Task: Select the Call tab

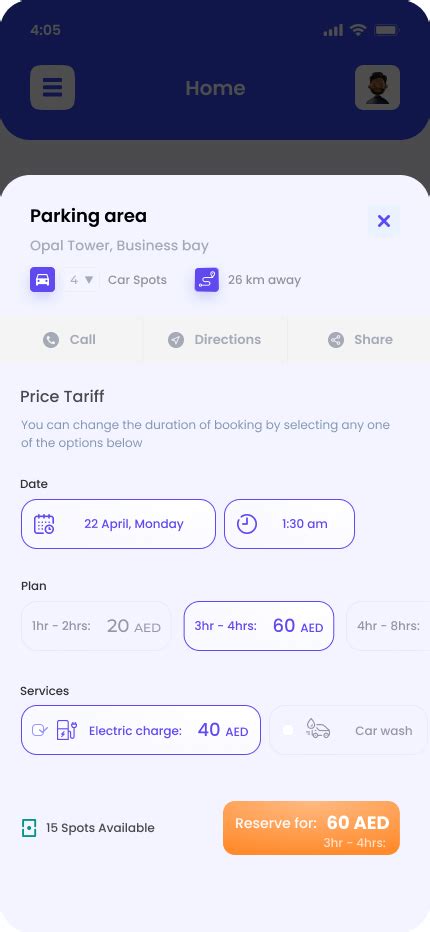Action: pyautogui.click(x=71, y=339)
